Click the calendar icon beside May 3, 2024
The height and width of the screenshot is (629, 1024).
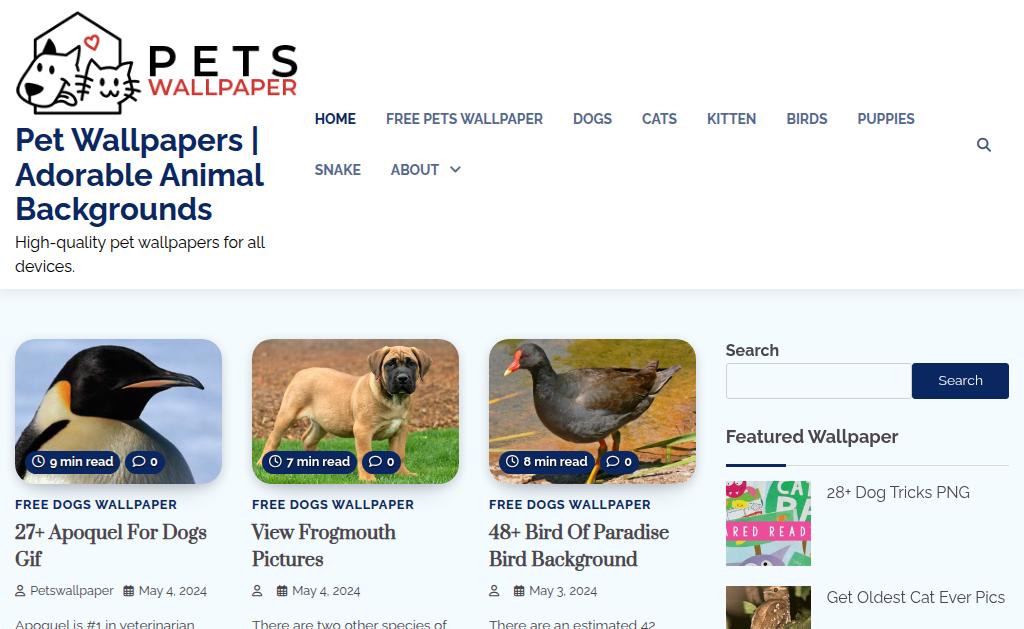coord(519,590)
